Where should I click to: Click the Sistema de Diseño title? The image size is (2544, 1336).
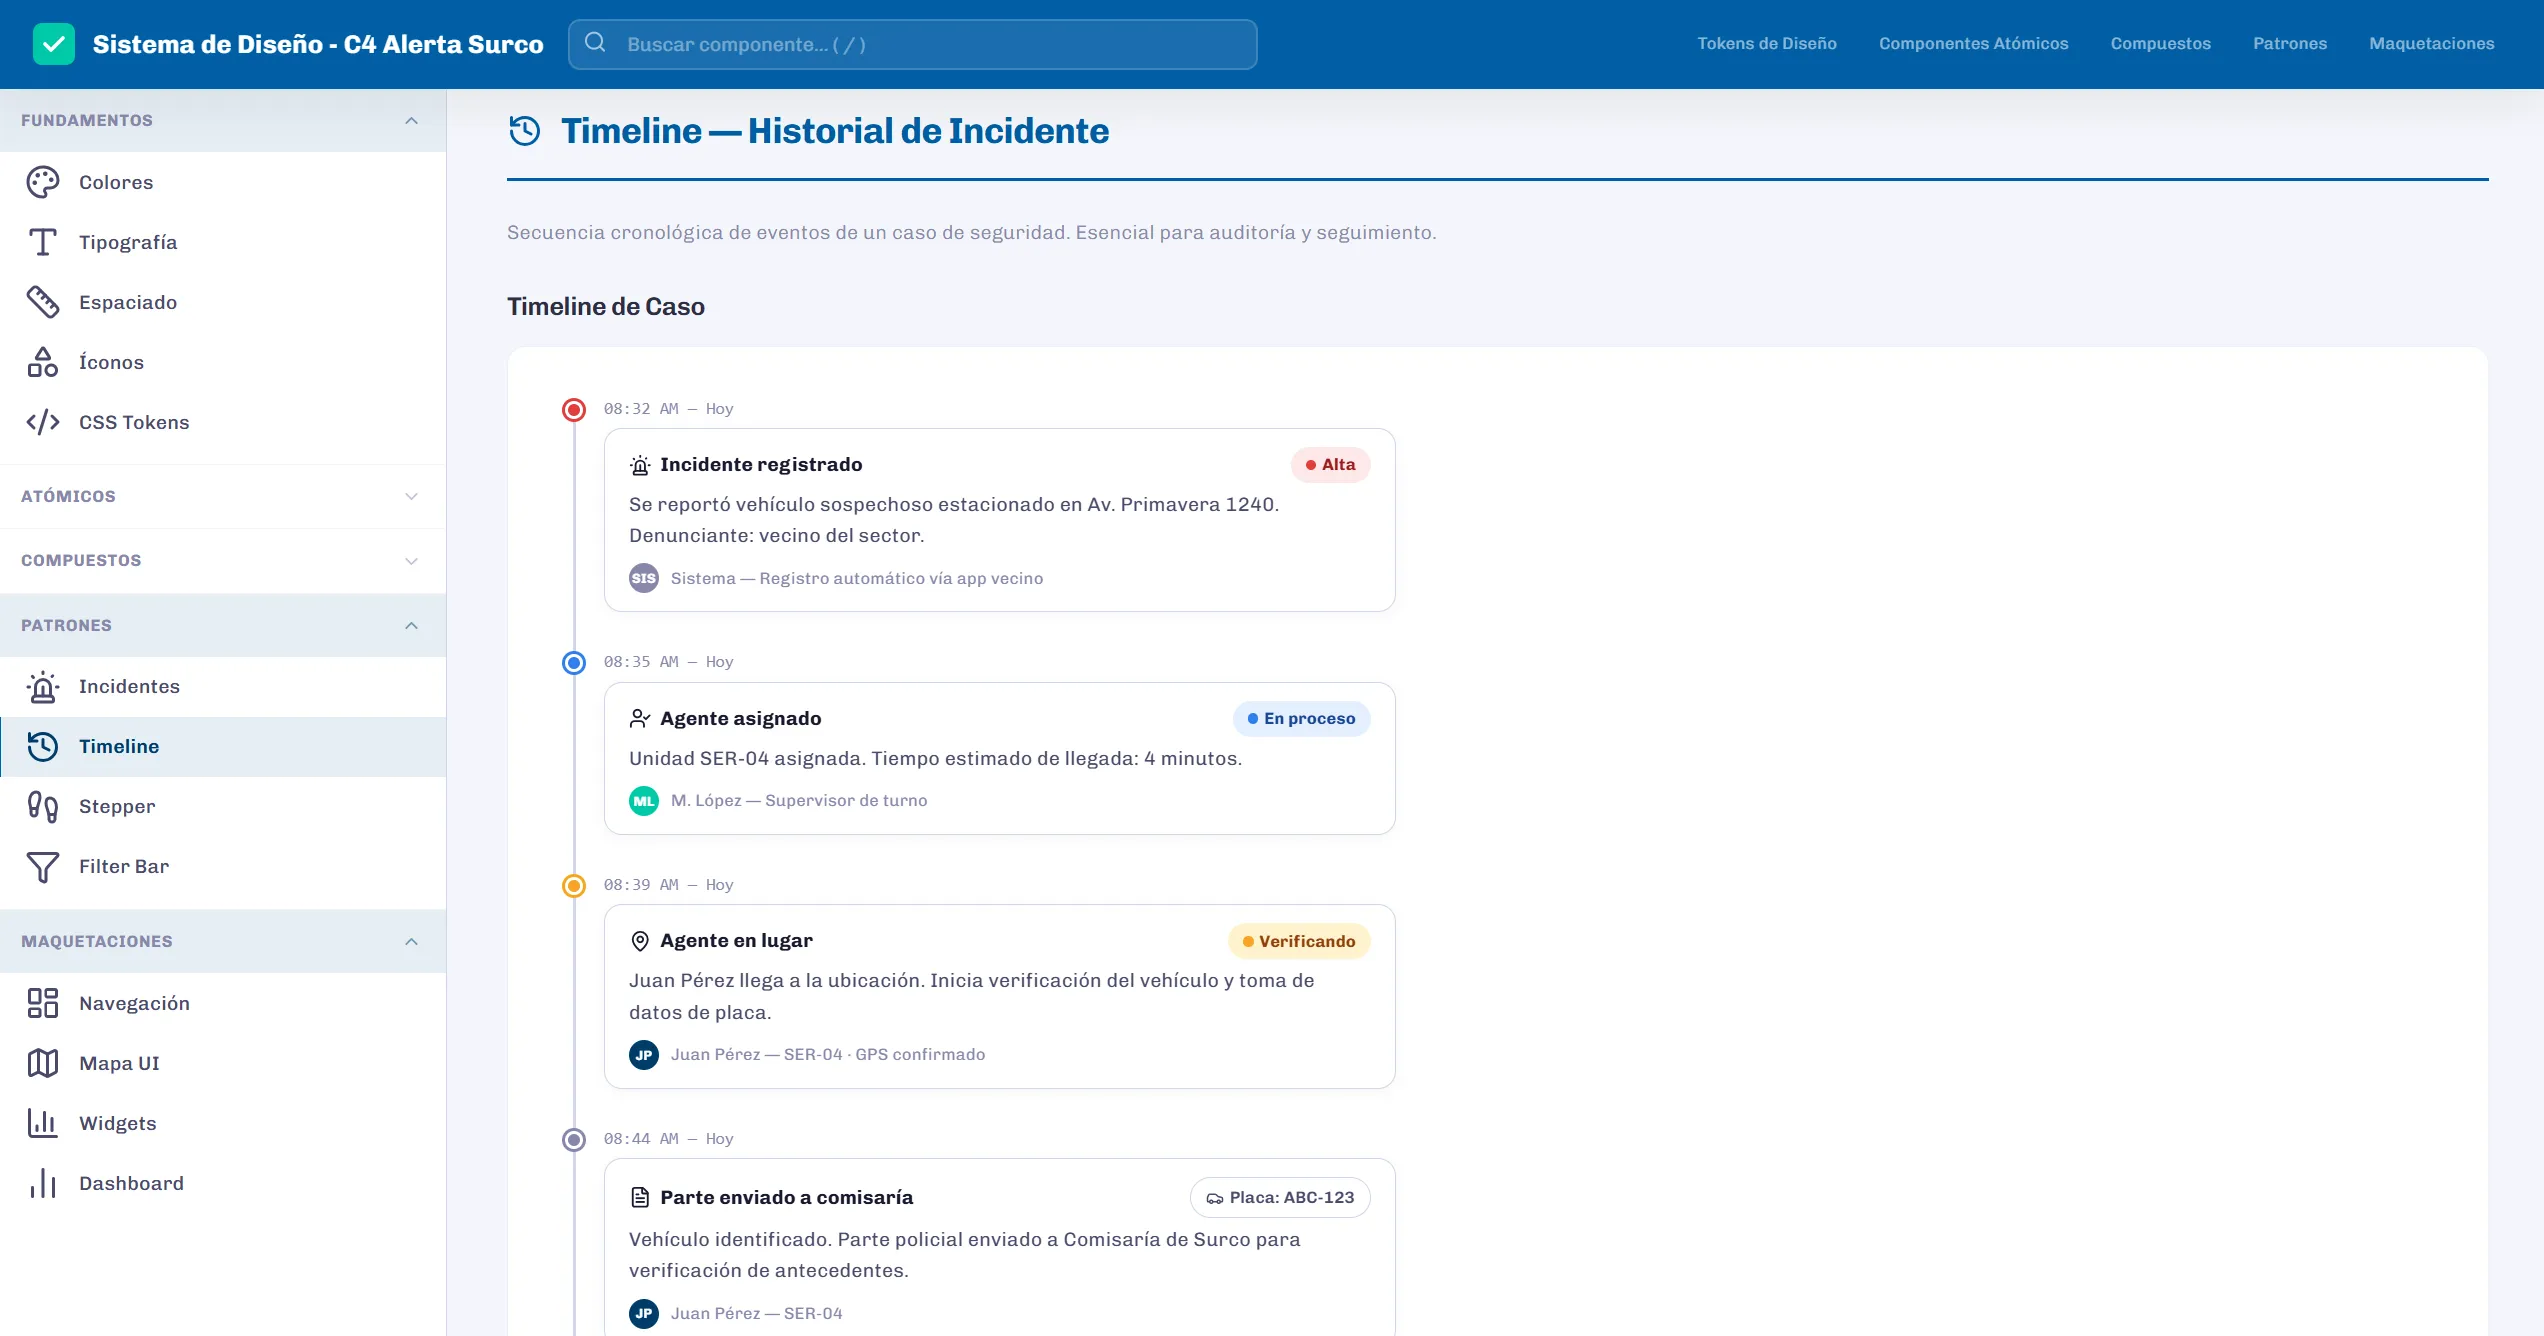(x=318, y=44)
